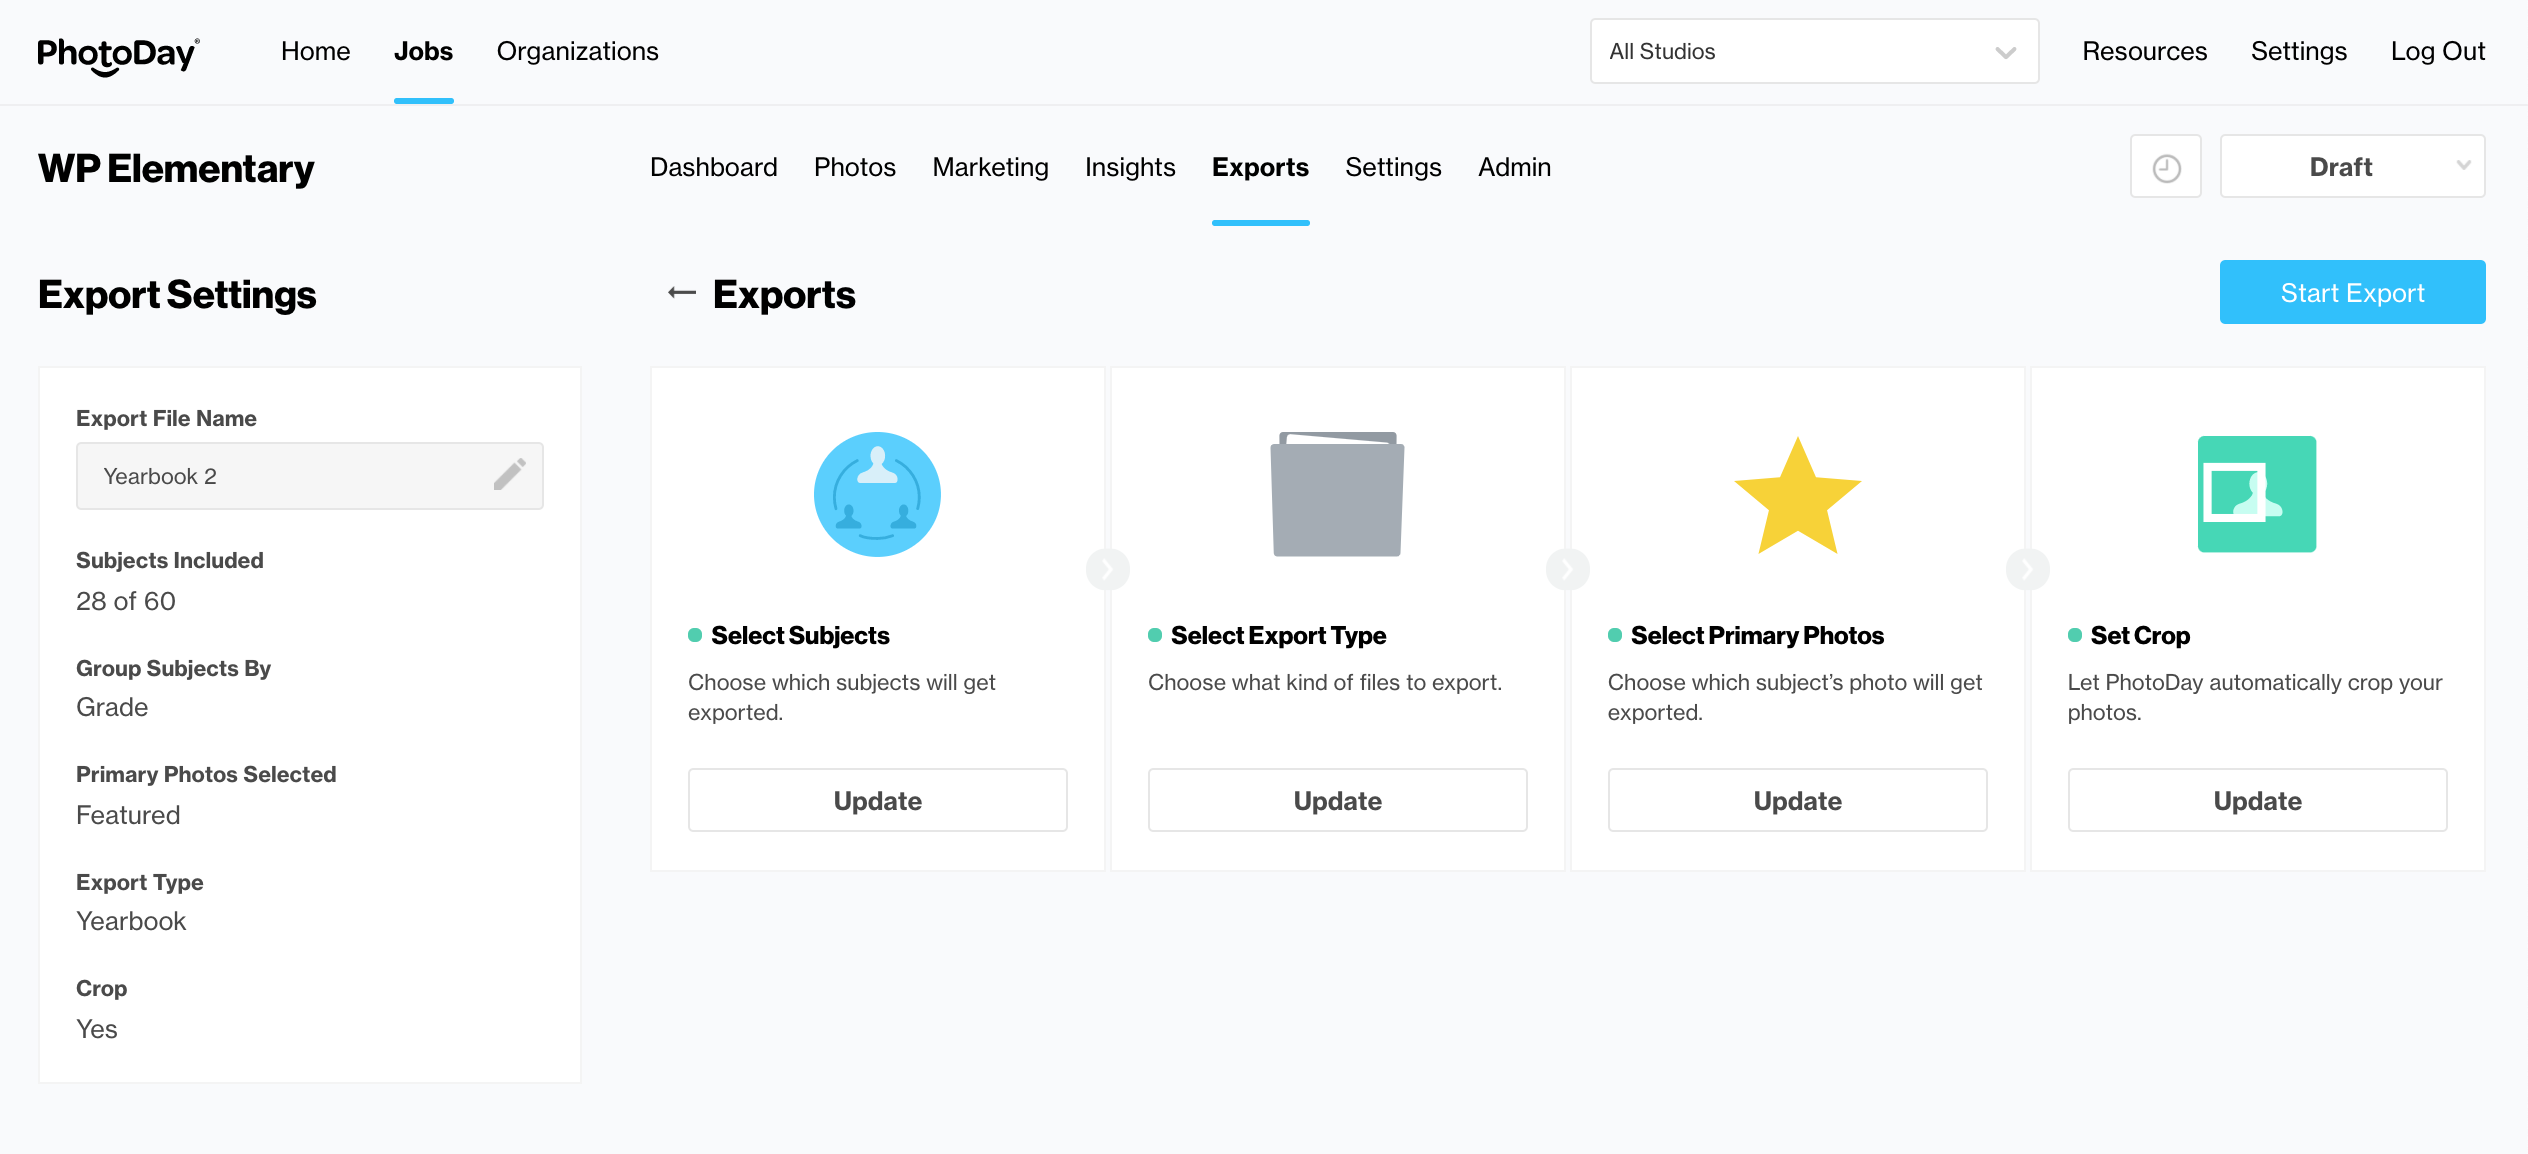Screen dimensions: 2528x1154
Task: Open Organizations in top navigation
Action: pyautogui.click(x=577, y=51)
